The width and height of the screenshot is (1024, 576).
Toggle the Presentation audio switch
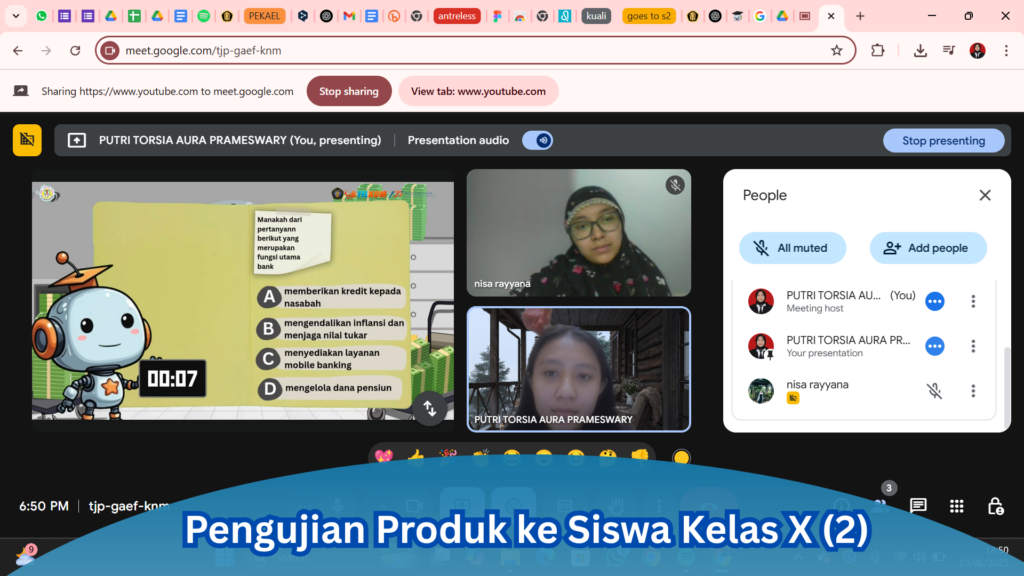tap(538, 141)
